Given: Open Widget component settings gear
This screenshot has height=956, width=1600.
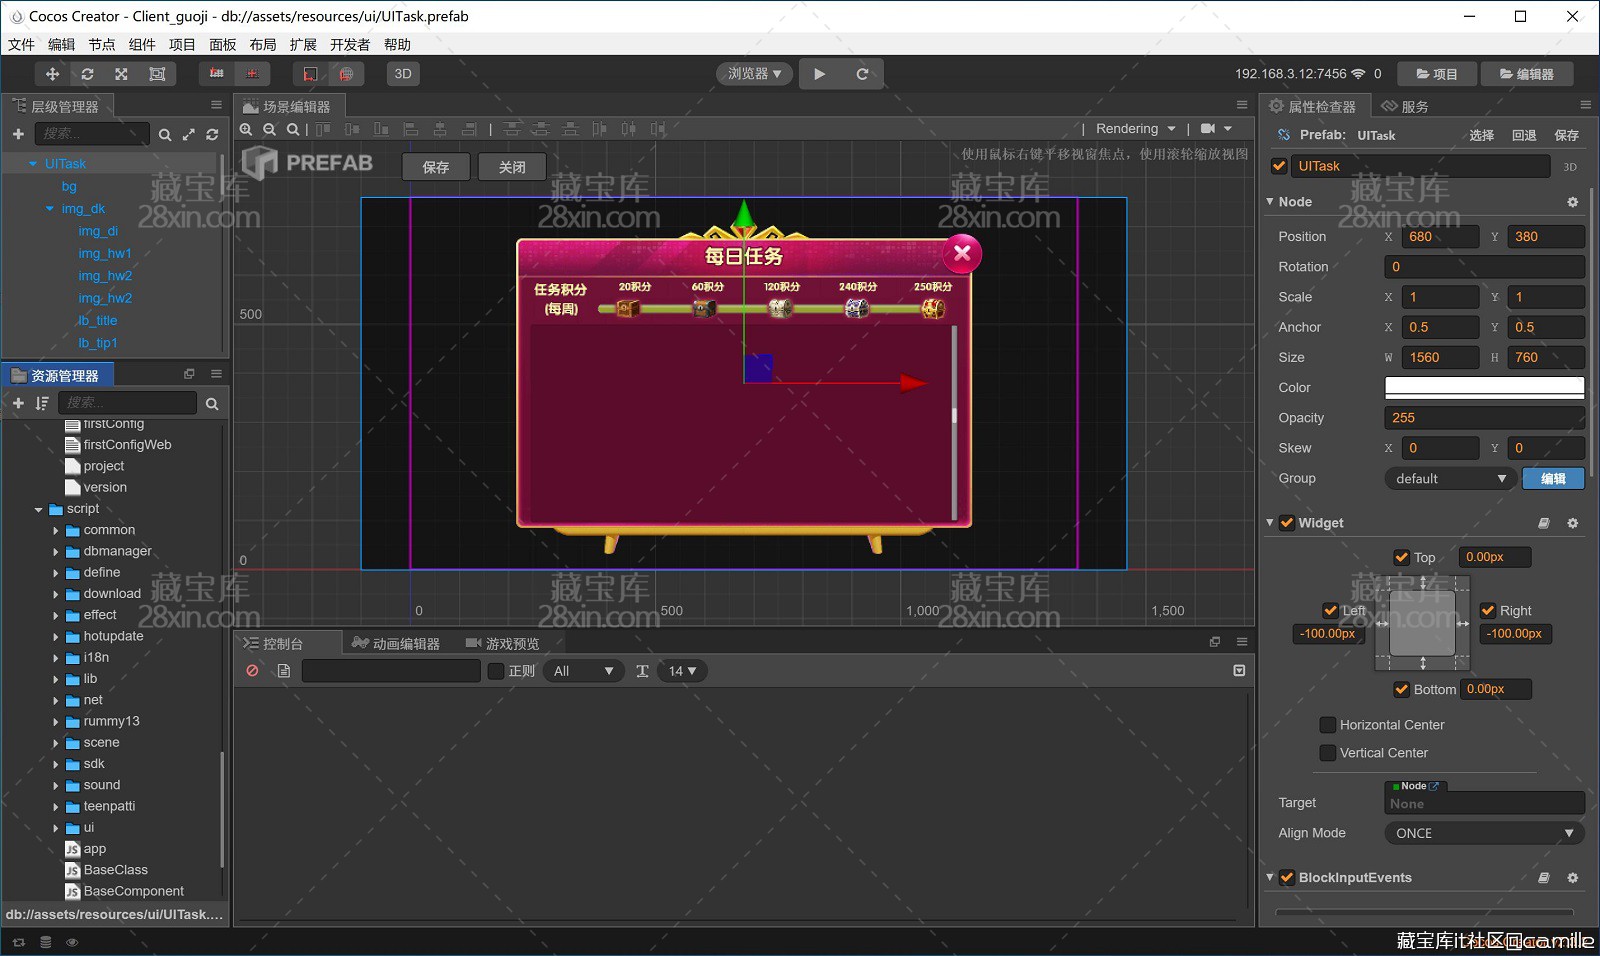Looking at the screenshot, I should point(1572,523).
